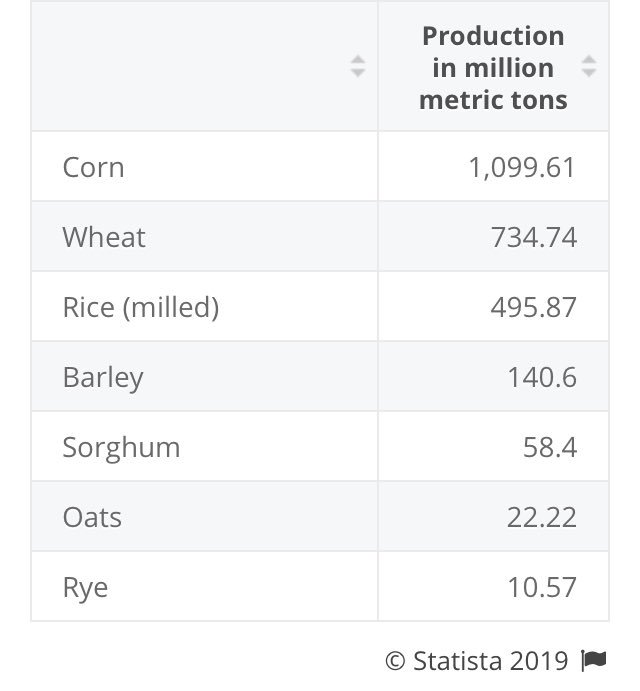The width and height of the screenshot is (640, 691).
Task: Select the 22.22 Oats value cell
Action: 542,517
